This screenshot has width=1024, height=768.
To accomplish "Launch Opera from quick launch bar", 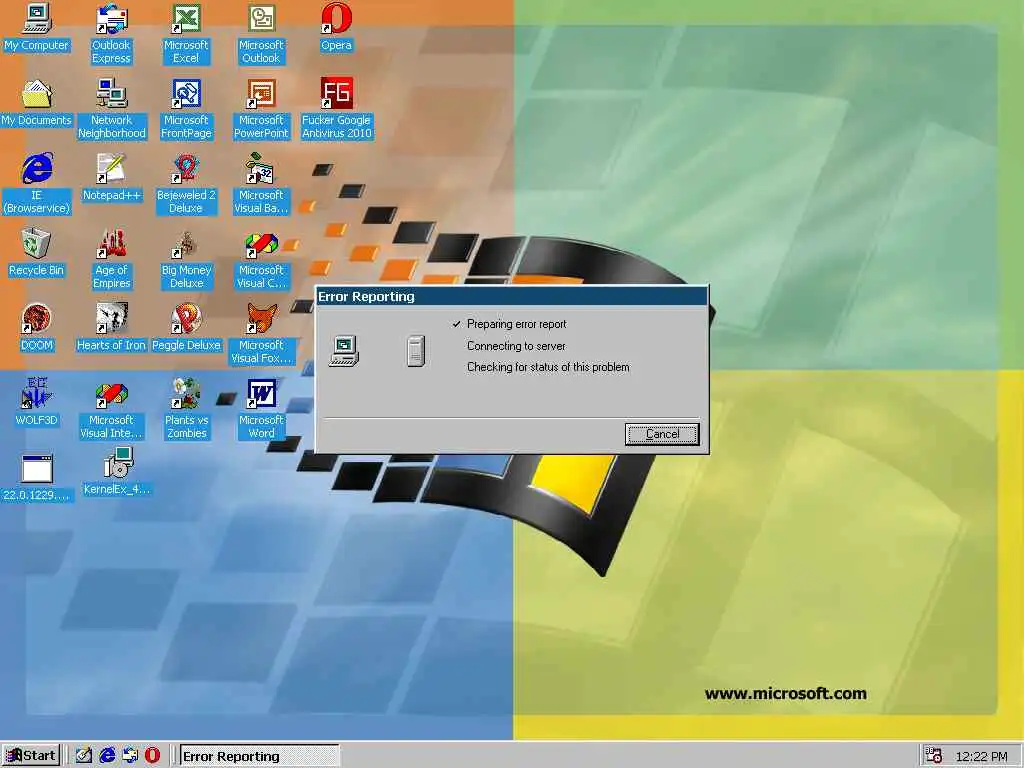I will 152,756.
